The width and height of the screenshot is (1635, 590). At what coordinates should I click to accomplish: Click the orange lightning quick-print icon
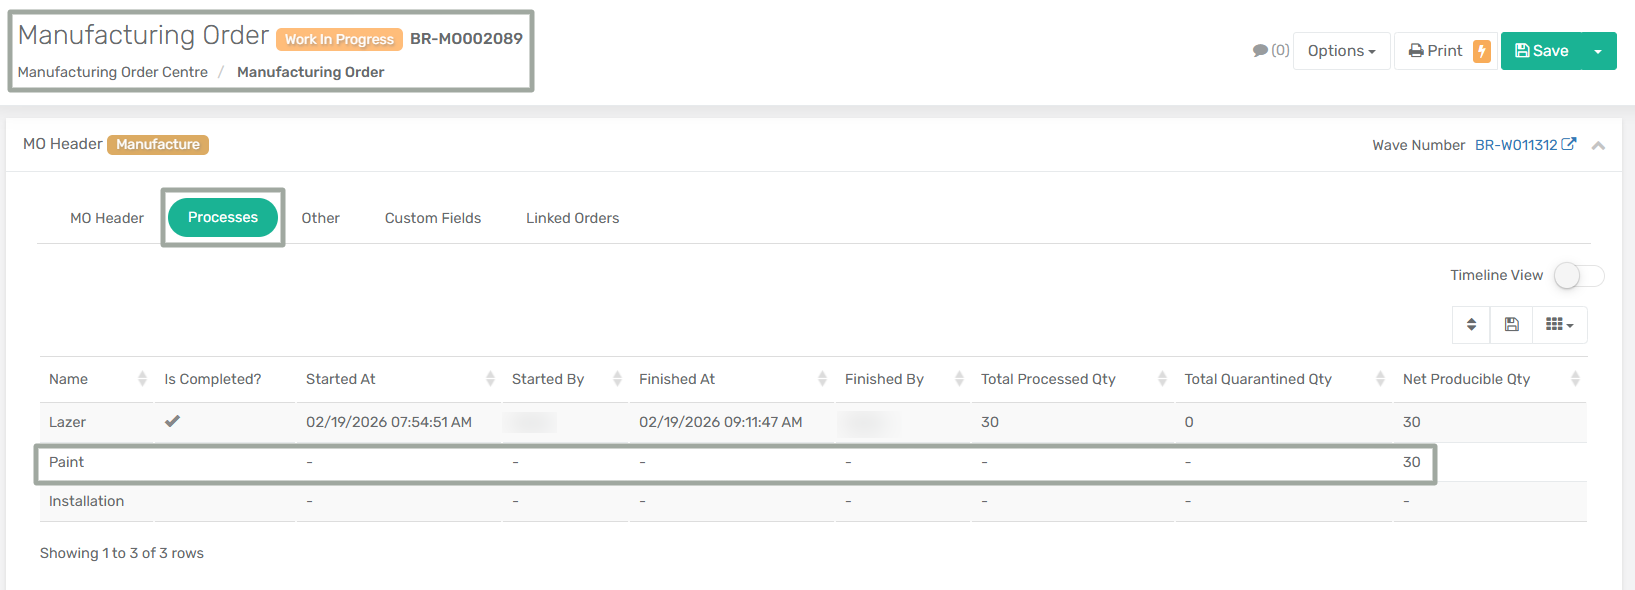[1482, 51]
